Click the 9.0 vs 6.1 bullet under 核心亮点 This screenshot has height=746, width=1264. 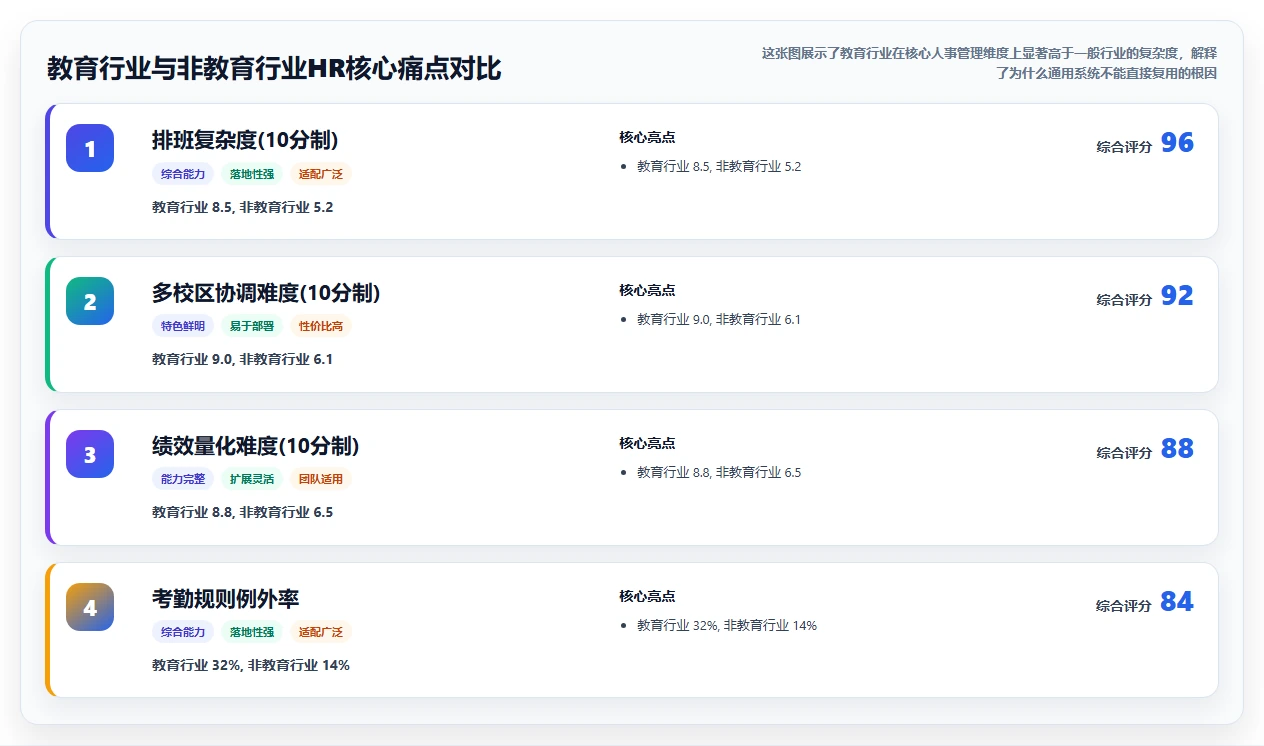[x=719, y=320]
